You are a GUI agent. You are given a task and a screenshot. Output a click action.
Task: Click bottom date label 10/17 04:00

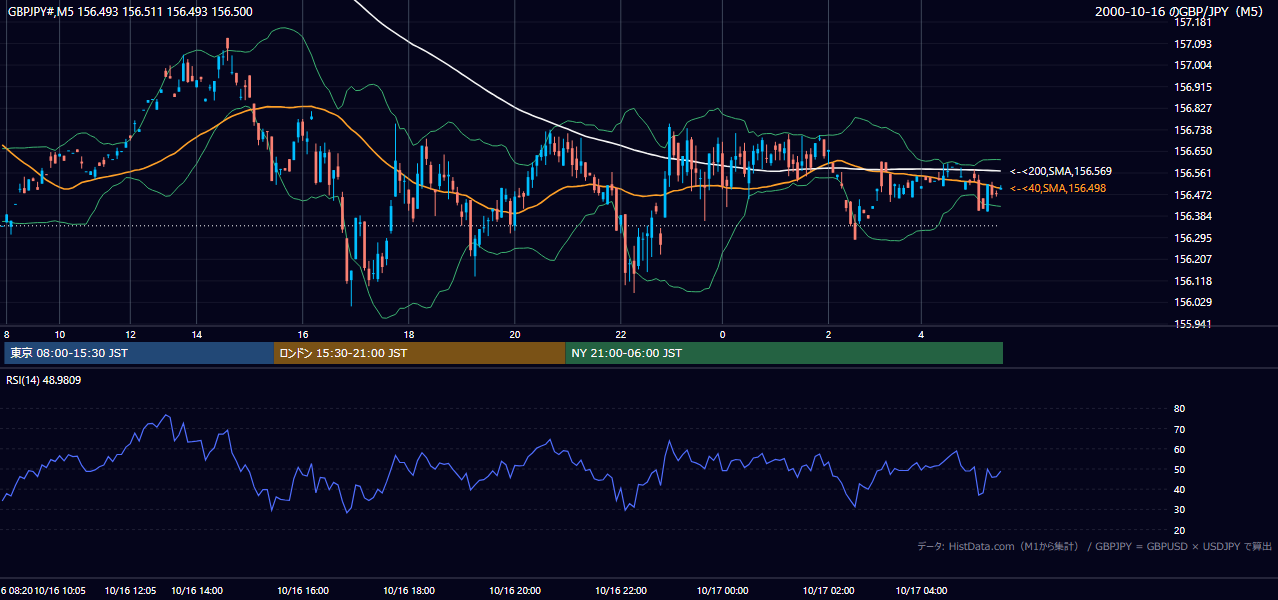point(922,591)
